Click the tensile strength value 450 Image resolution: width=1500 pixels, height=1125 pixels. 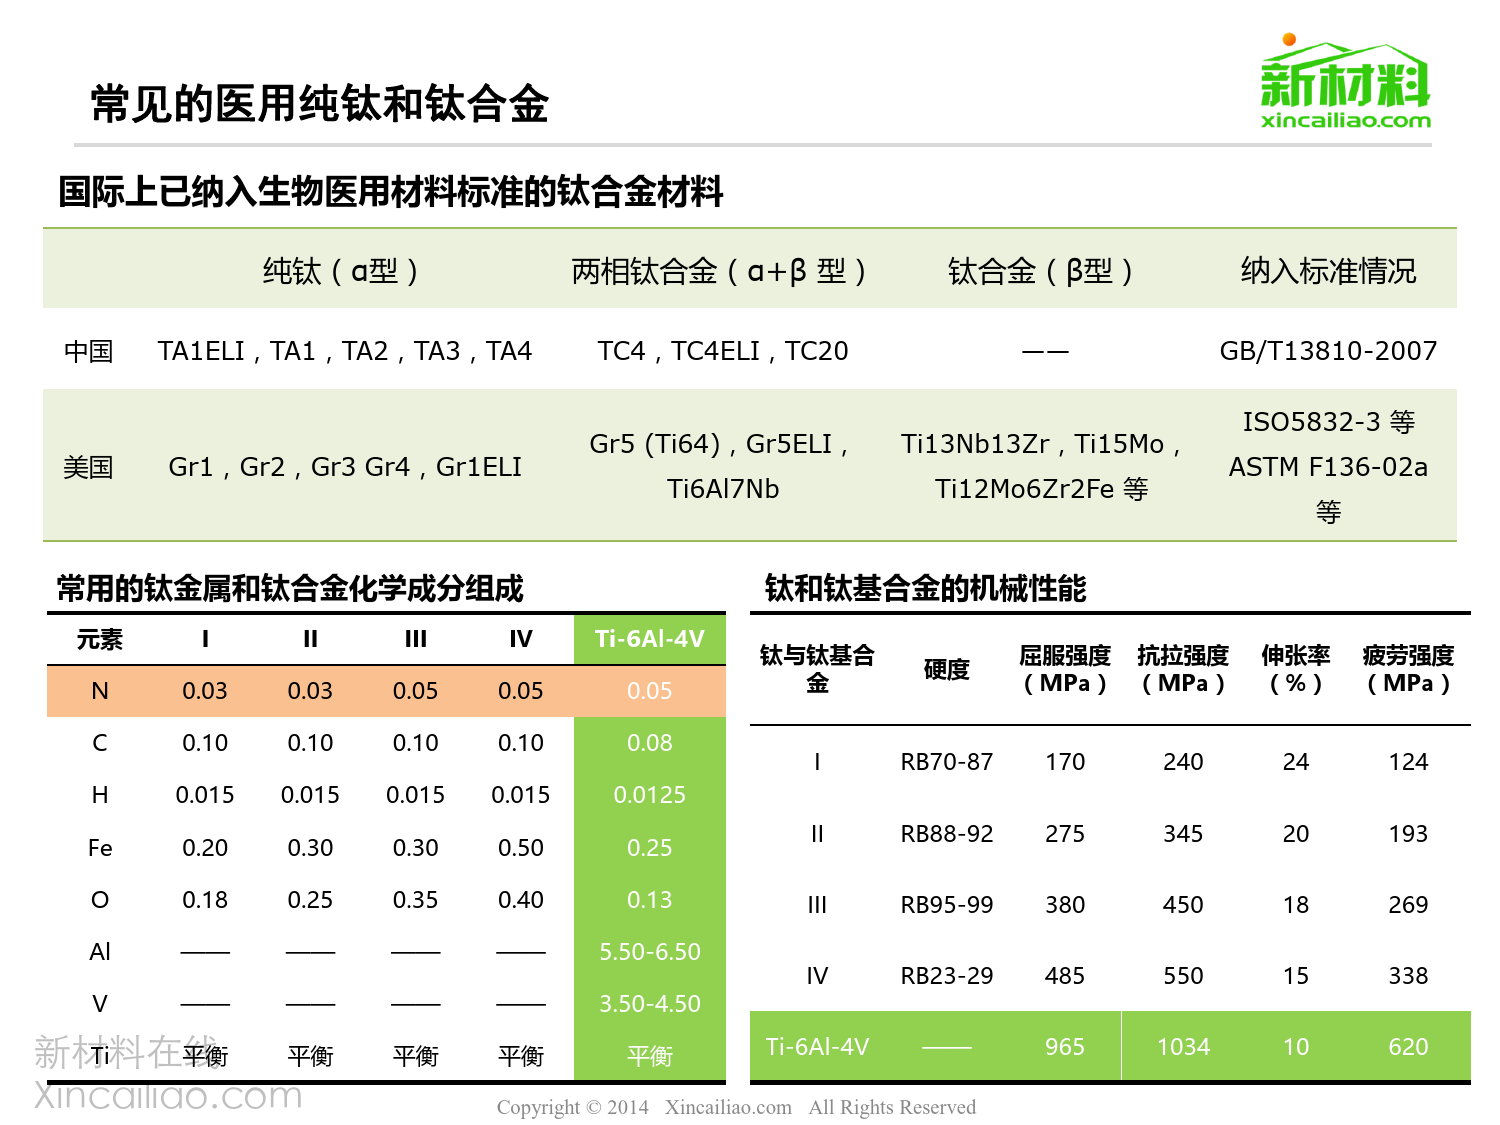point(1183,905)
